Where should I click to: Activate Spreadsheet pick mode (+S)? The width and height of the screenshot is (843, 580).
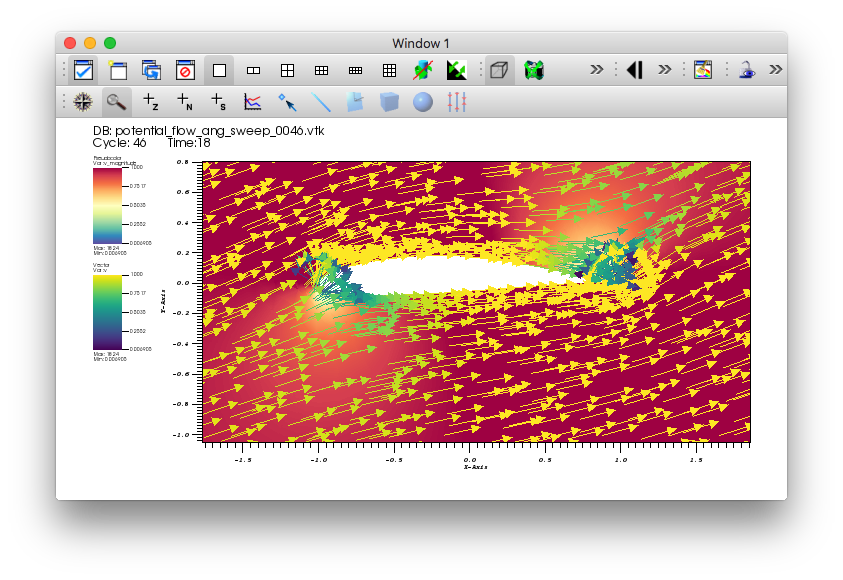click(218, 102)
